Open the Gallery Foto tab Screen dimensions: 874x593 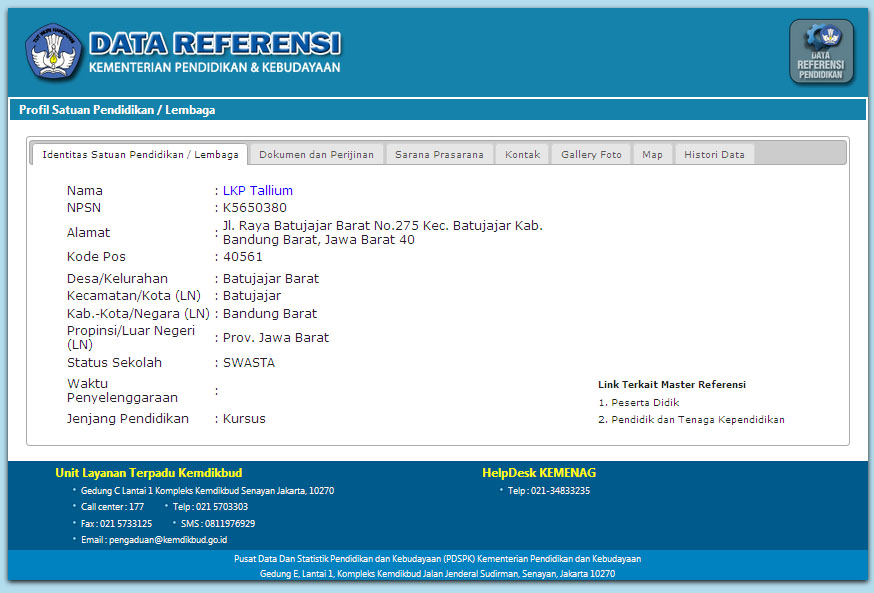590,153
